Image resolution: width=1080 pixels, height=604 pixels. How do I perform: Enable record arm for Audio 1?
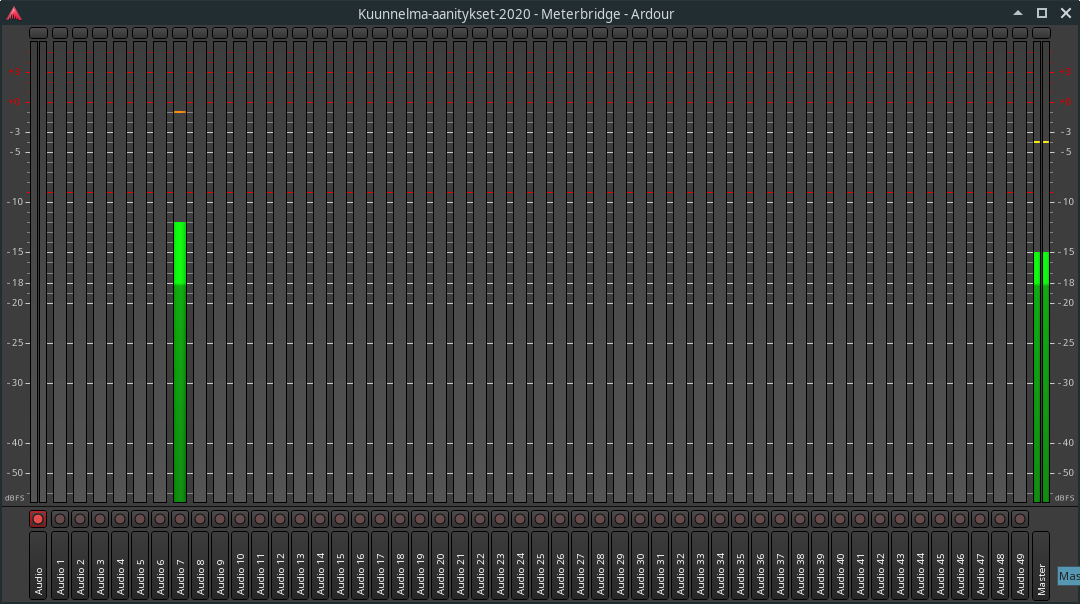click(59, 519)
